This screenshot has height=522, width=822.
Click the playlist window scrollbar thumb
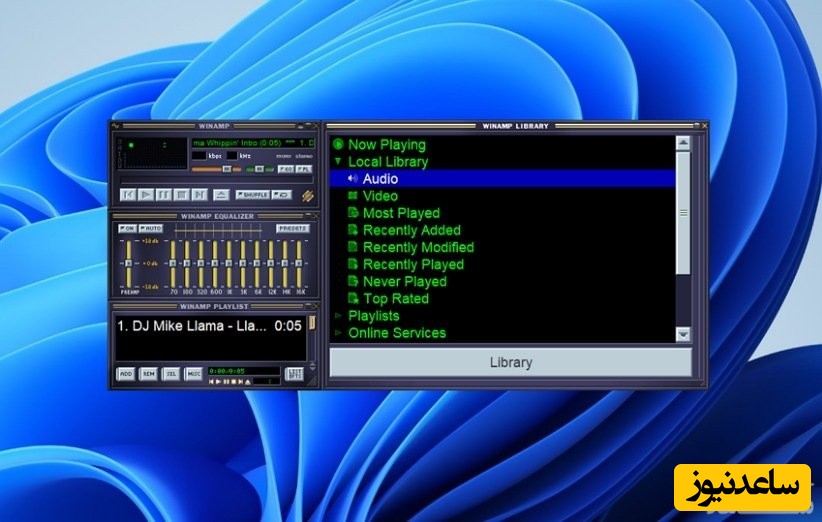pos(312,323)
